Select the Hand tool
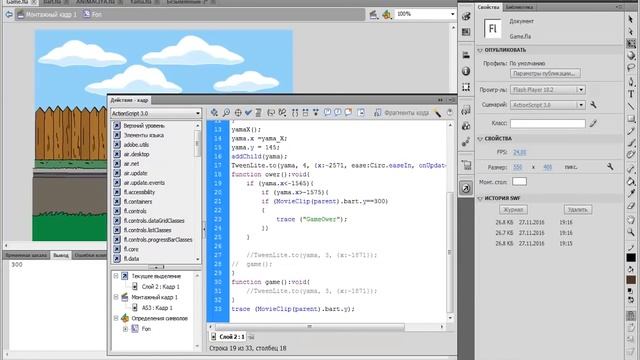 631,220
